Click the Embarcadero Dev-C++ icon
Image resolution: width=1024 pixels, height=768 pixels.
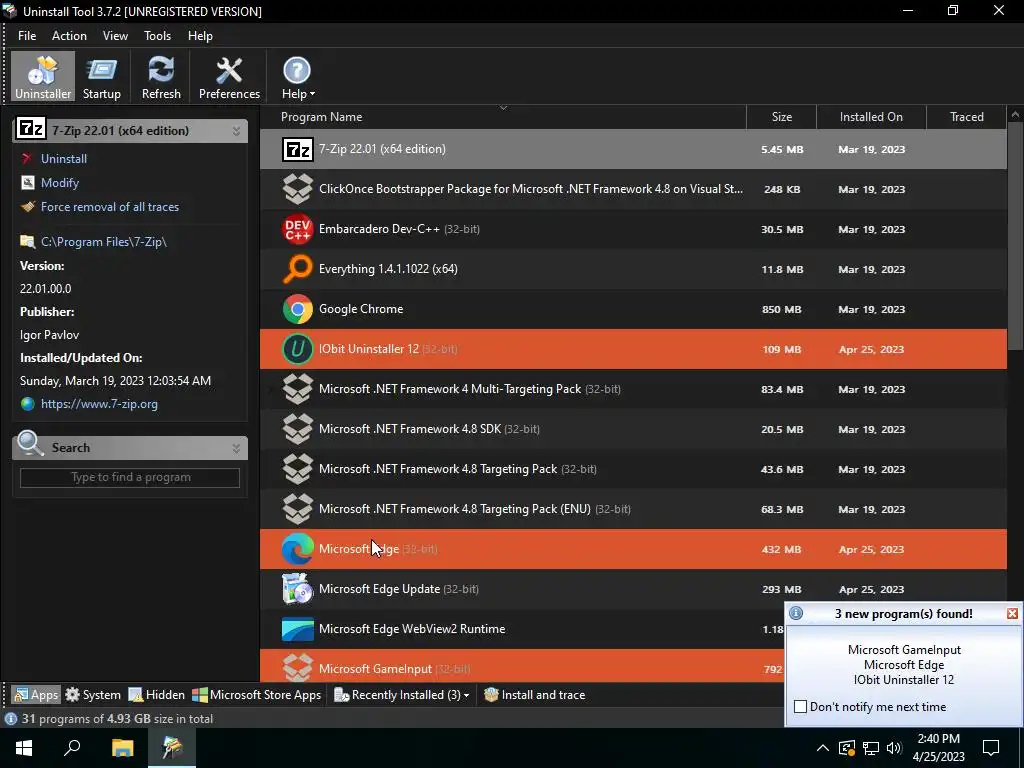point(297,229)
